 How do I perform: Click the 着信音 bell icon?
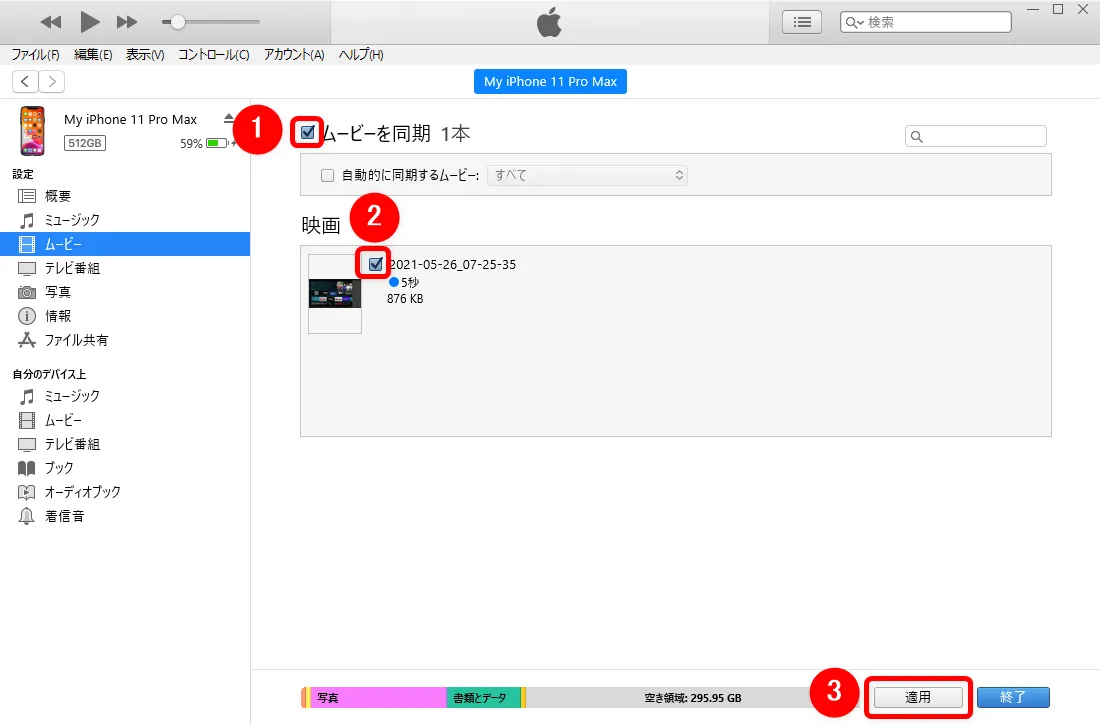click(x=27, y=516)
